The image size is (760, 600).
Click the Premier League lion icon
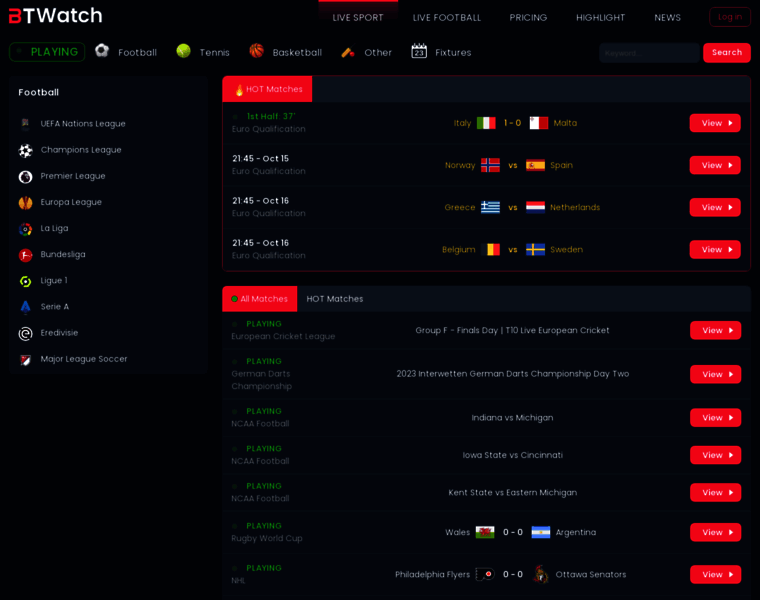26,177
